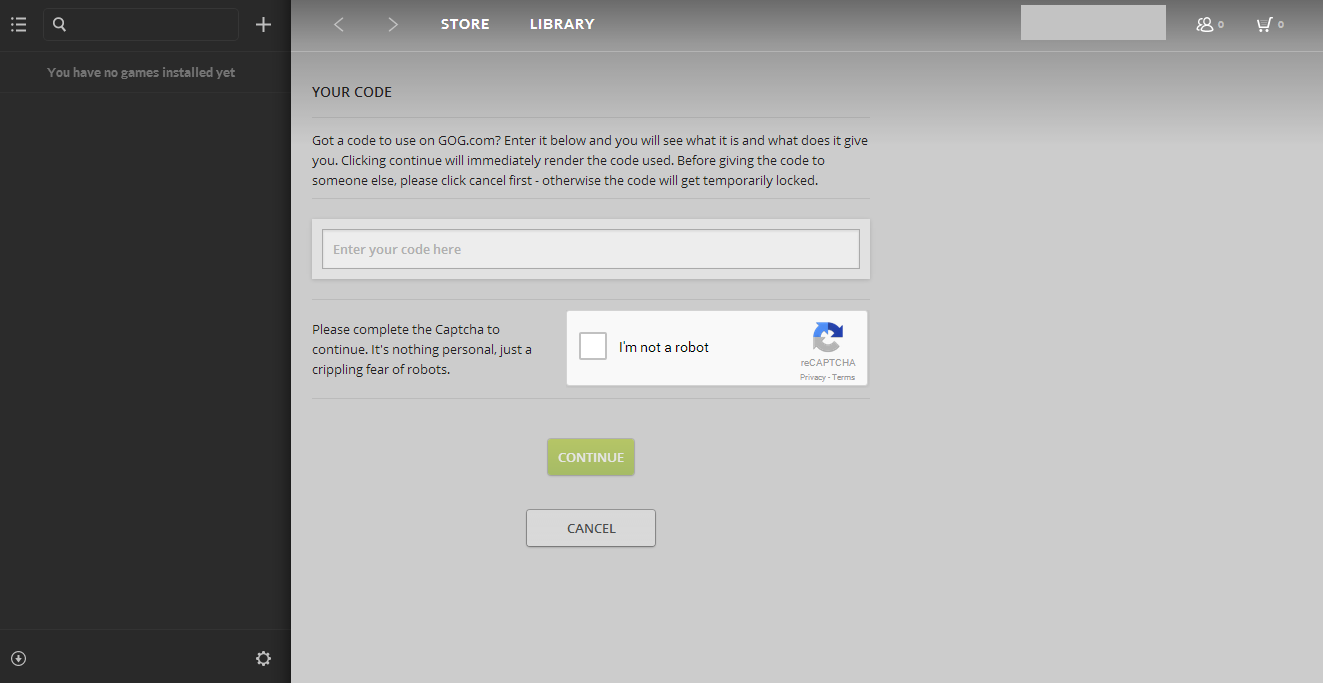Go back with the left arrow
Image resolution: width=1323 pixels, height=683 pixels.
point(339,25)
